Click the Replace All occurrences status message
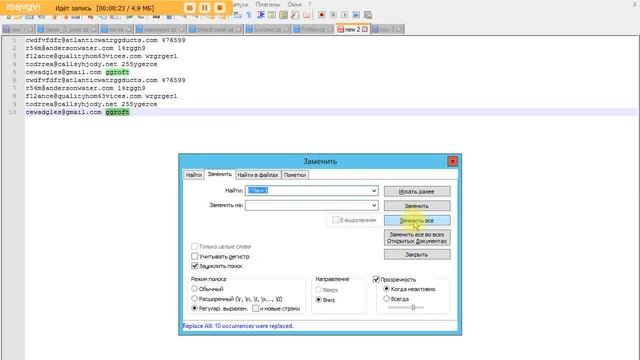The height and width of the screenshot is (360, 640). (x=238, y=326)
